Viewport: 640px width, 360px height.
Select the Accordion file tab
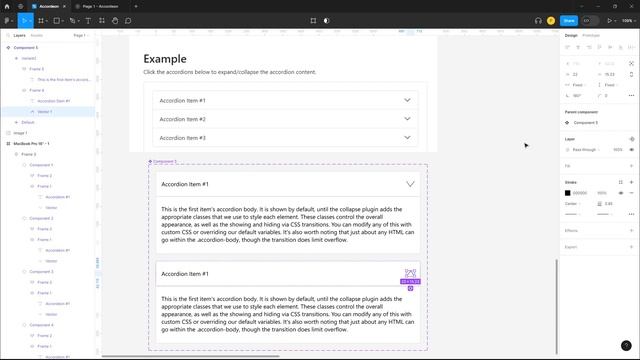(x=49, y=7)
